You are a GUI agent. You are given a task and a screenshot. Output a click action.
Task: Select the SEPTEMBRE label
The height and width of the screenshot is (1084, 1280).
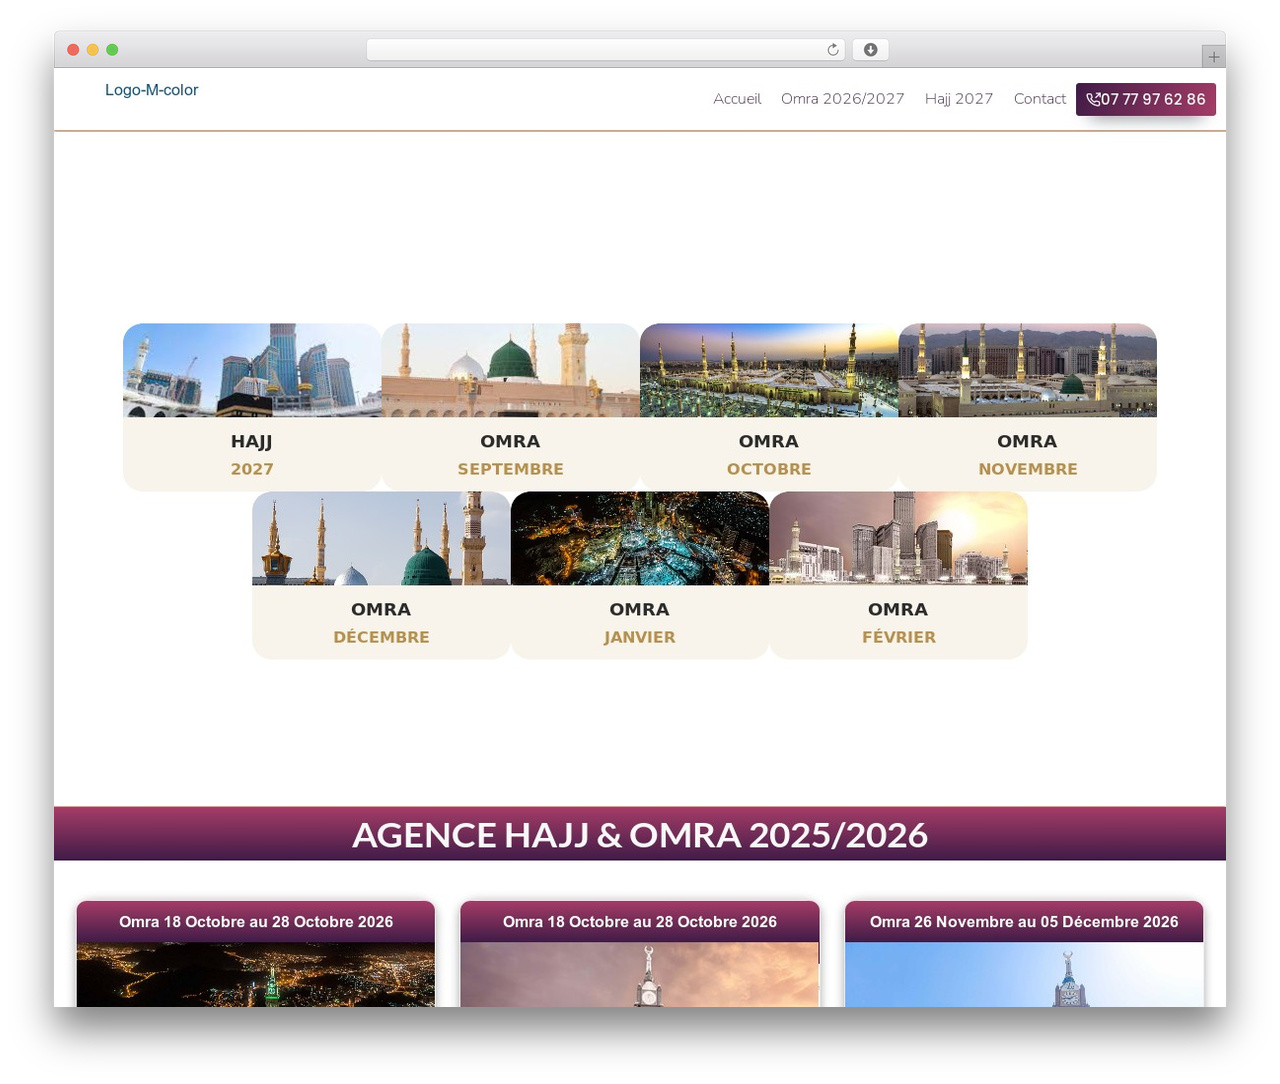pyautogui.click(x=510, y=469)
